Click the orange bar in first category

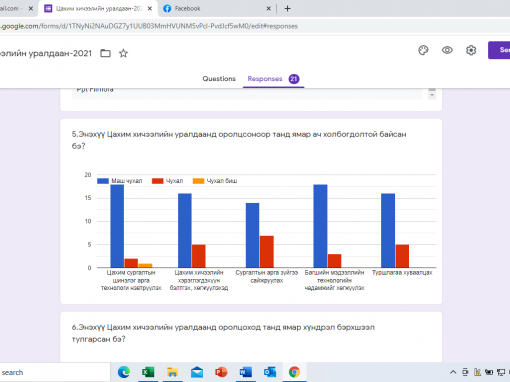point(145,265)
